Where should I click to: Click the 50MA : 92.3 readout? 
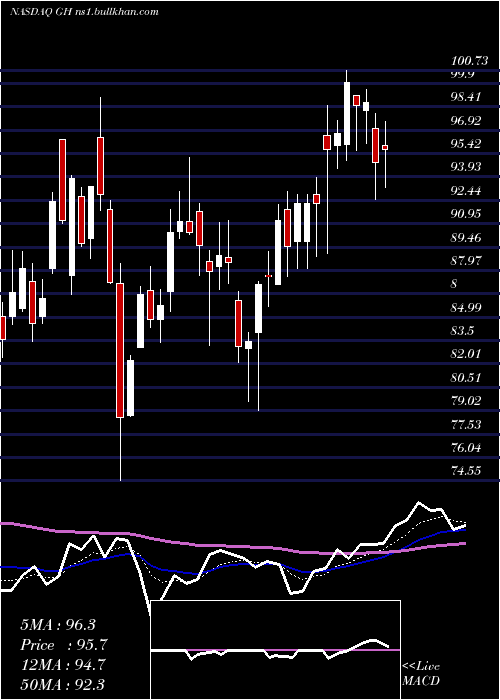click(62, 684)
